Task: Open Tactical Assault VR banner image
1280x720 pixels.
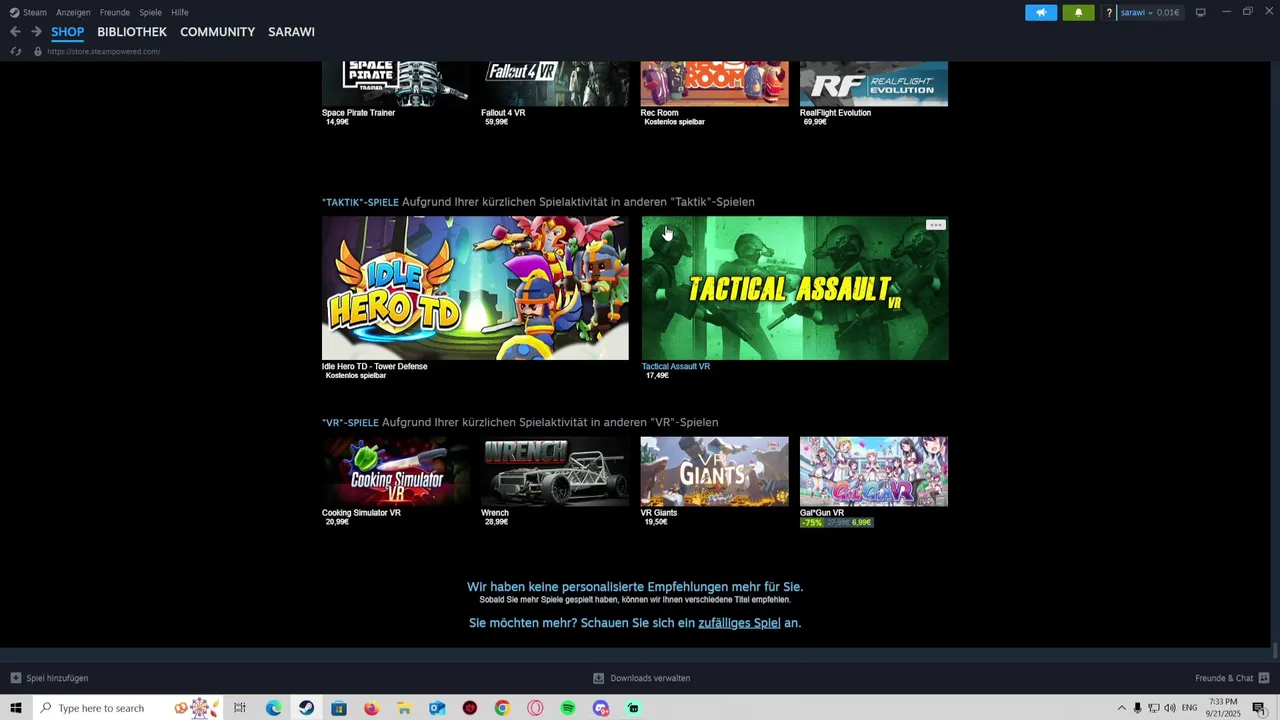Action: coord(795,288)
